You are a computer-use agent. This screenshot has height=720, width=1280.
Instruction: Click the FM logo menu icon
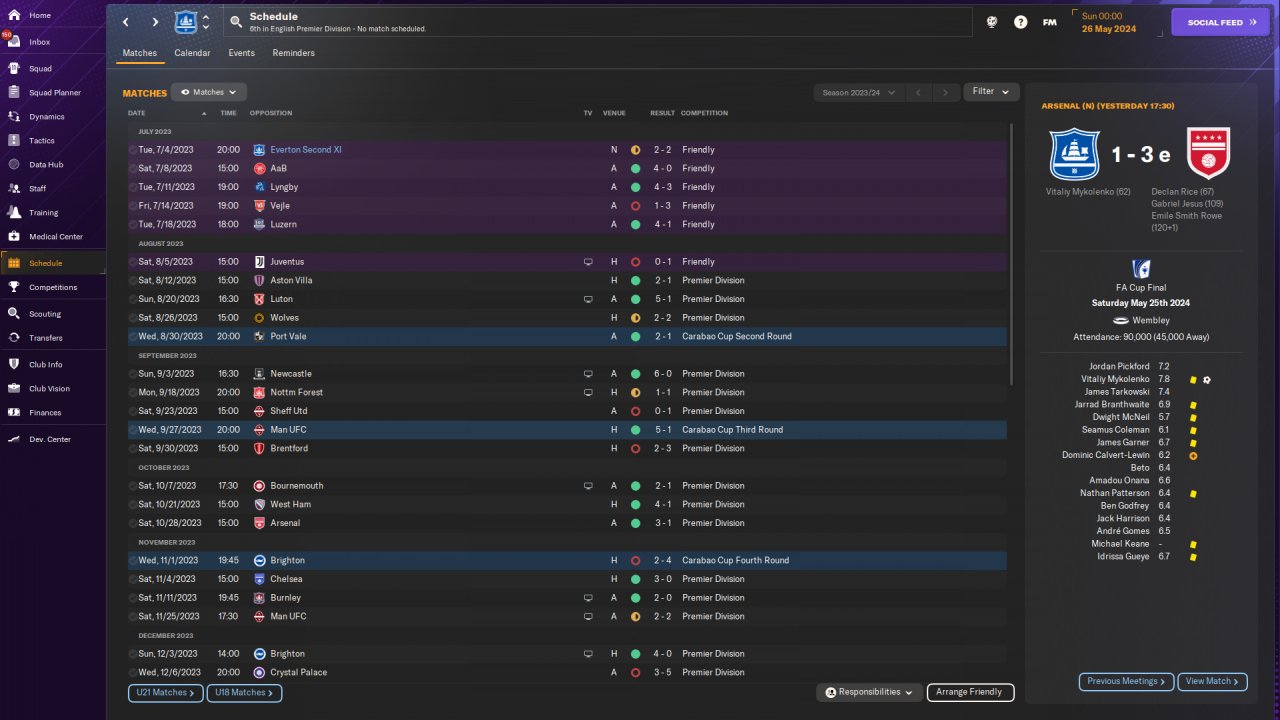pos(1049,22)
